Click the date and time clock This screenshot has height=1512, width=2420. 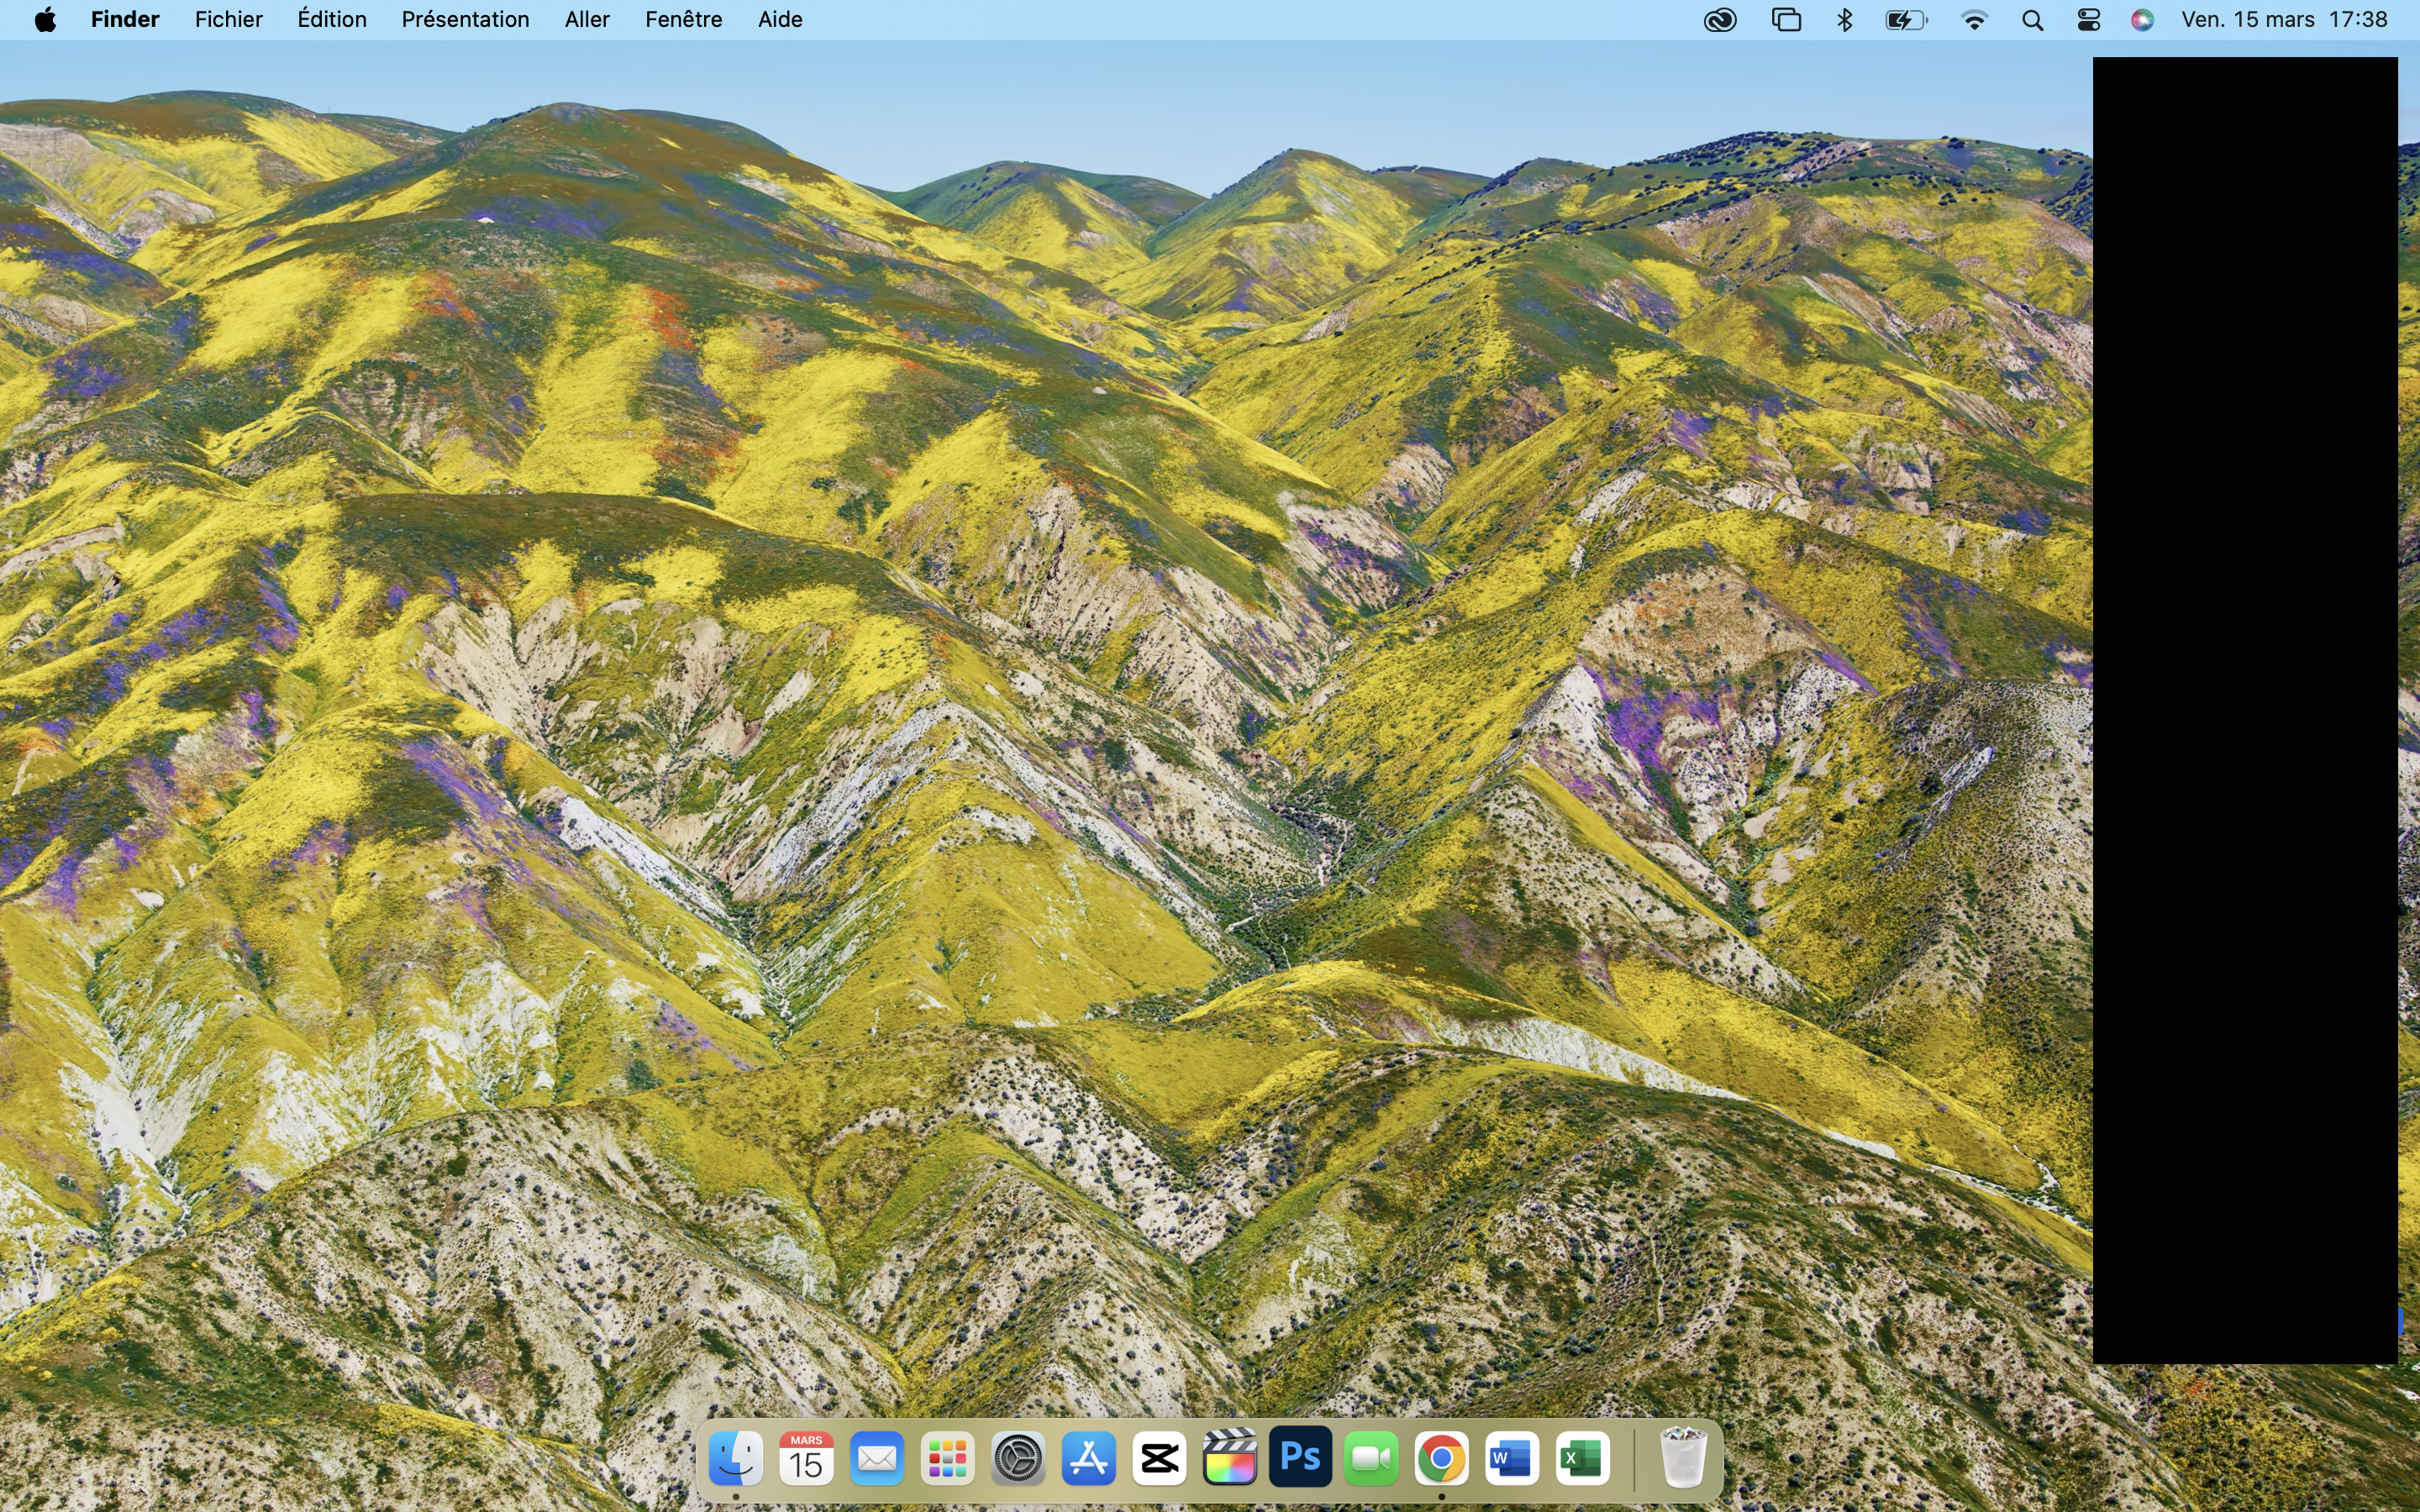click(x=2284, y=20)
